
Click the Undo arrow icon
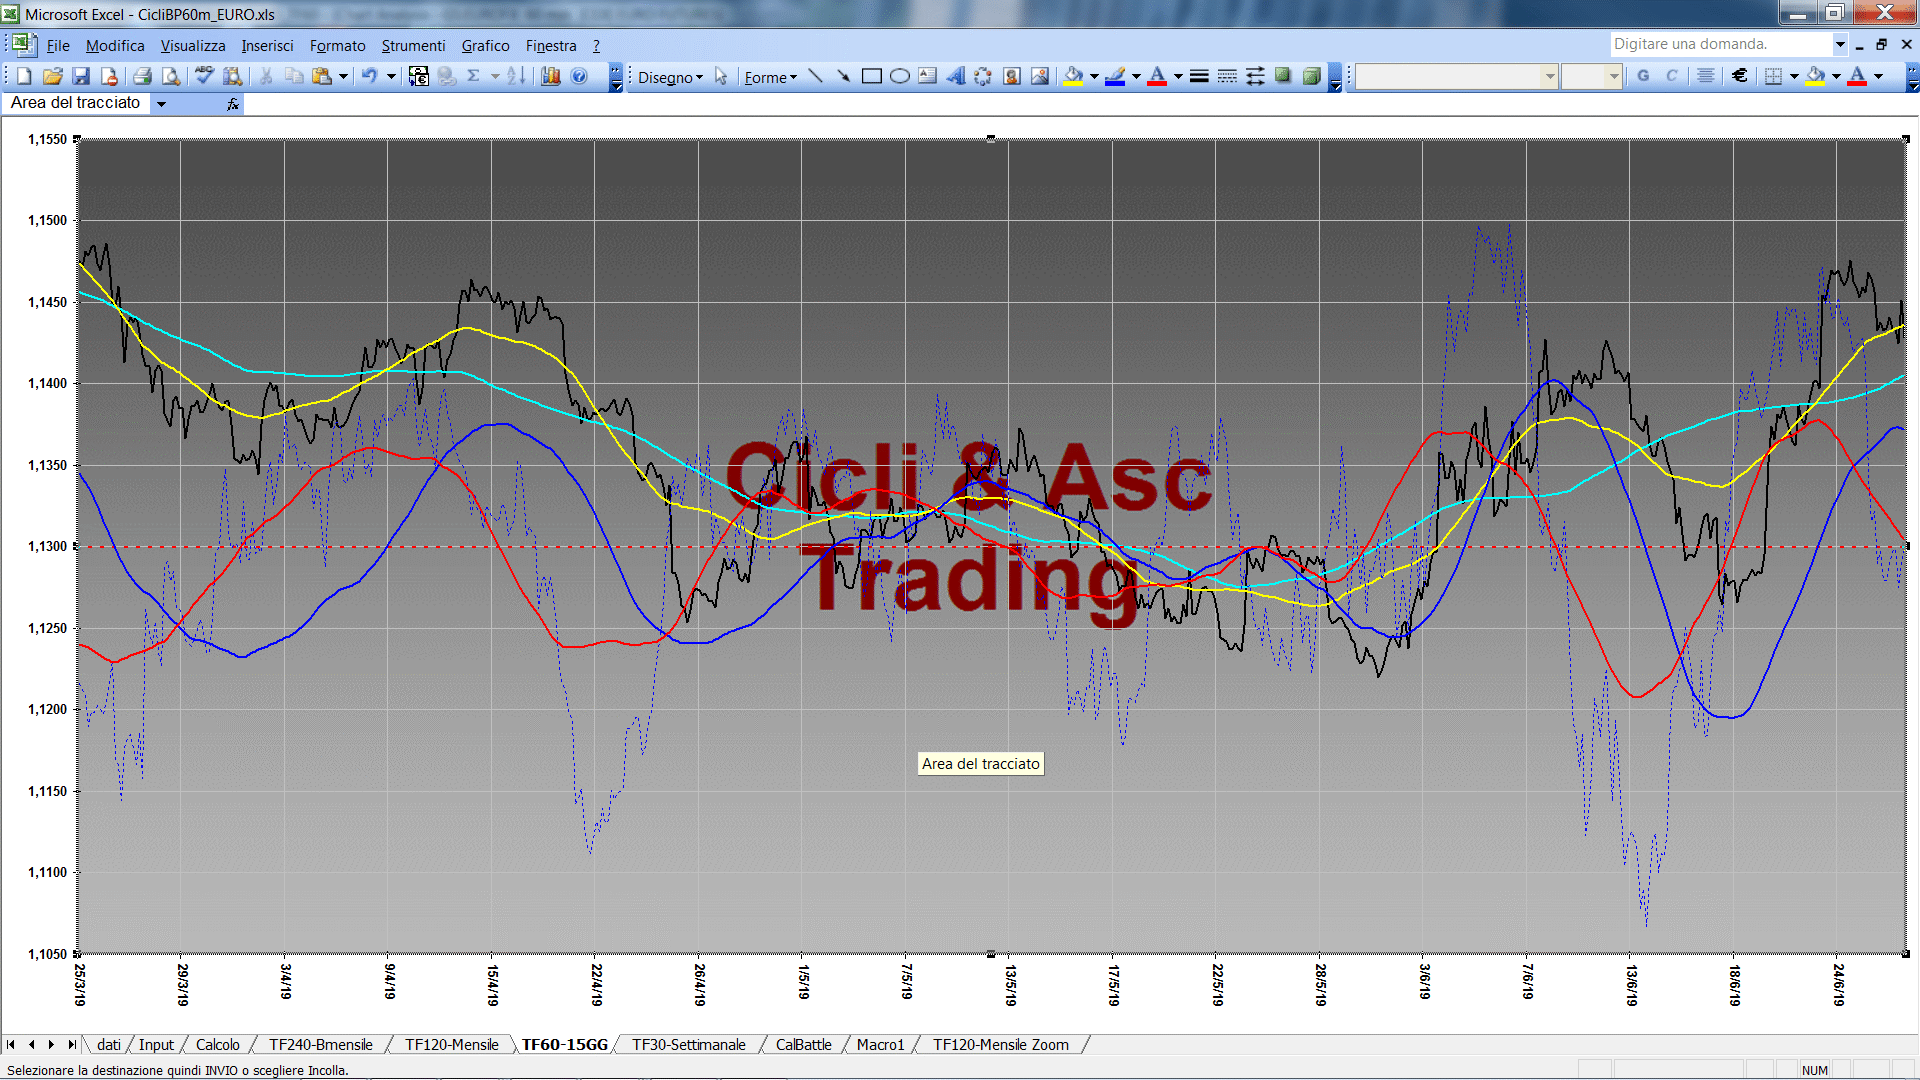[369, 76]
